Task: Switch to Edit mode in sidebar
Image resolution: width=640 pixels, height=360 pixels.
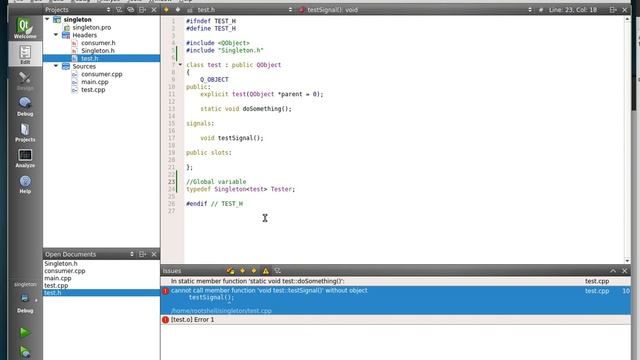Action: [x=25, y=54]
